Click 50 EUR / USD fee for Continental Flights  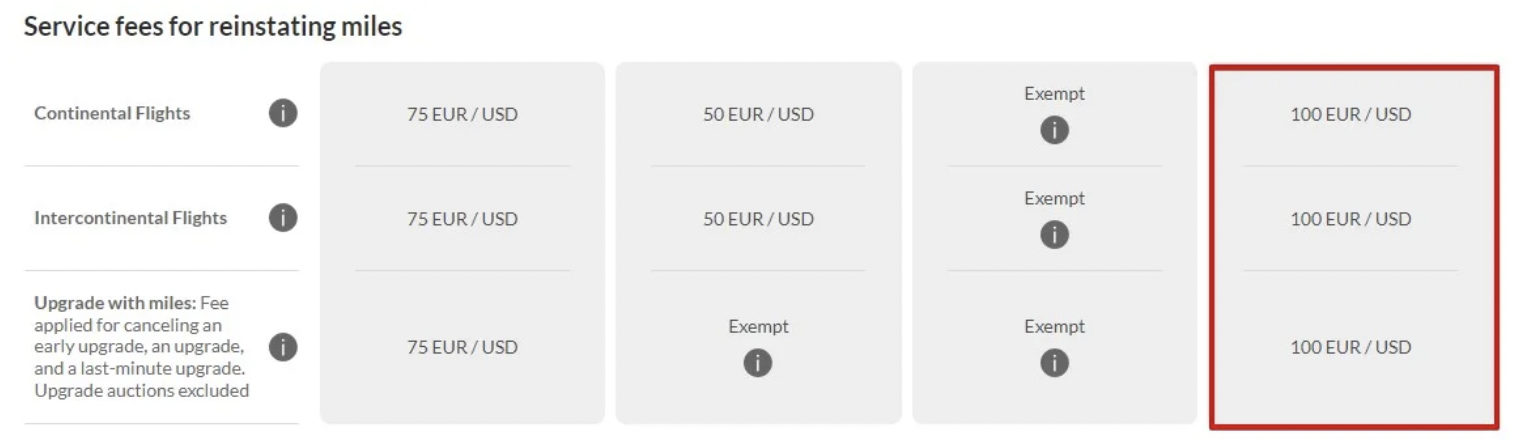click(758, 114)
